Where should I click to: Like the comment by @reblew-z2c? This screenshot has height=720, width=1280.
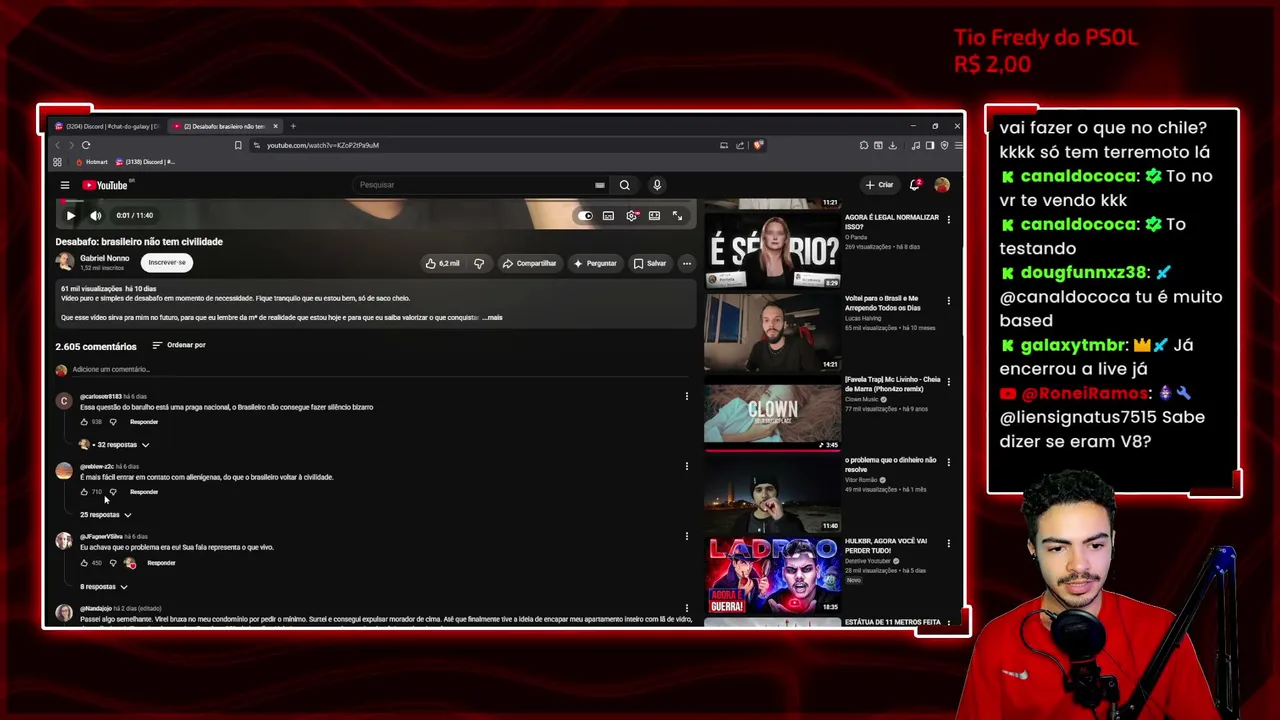[84, 492]
